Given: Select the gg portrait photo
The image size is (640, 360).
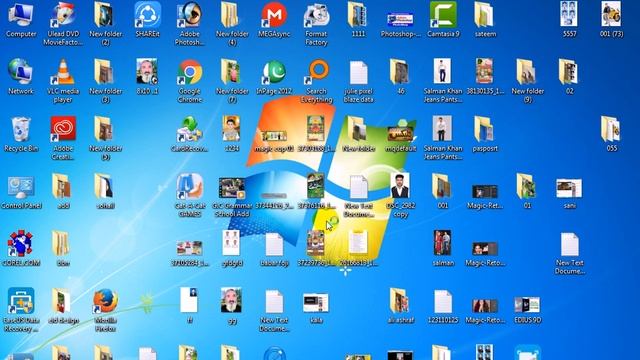Looking at the screenshot, I should coord(232,307).
